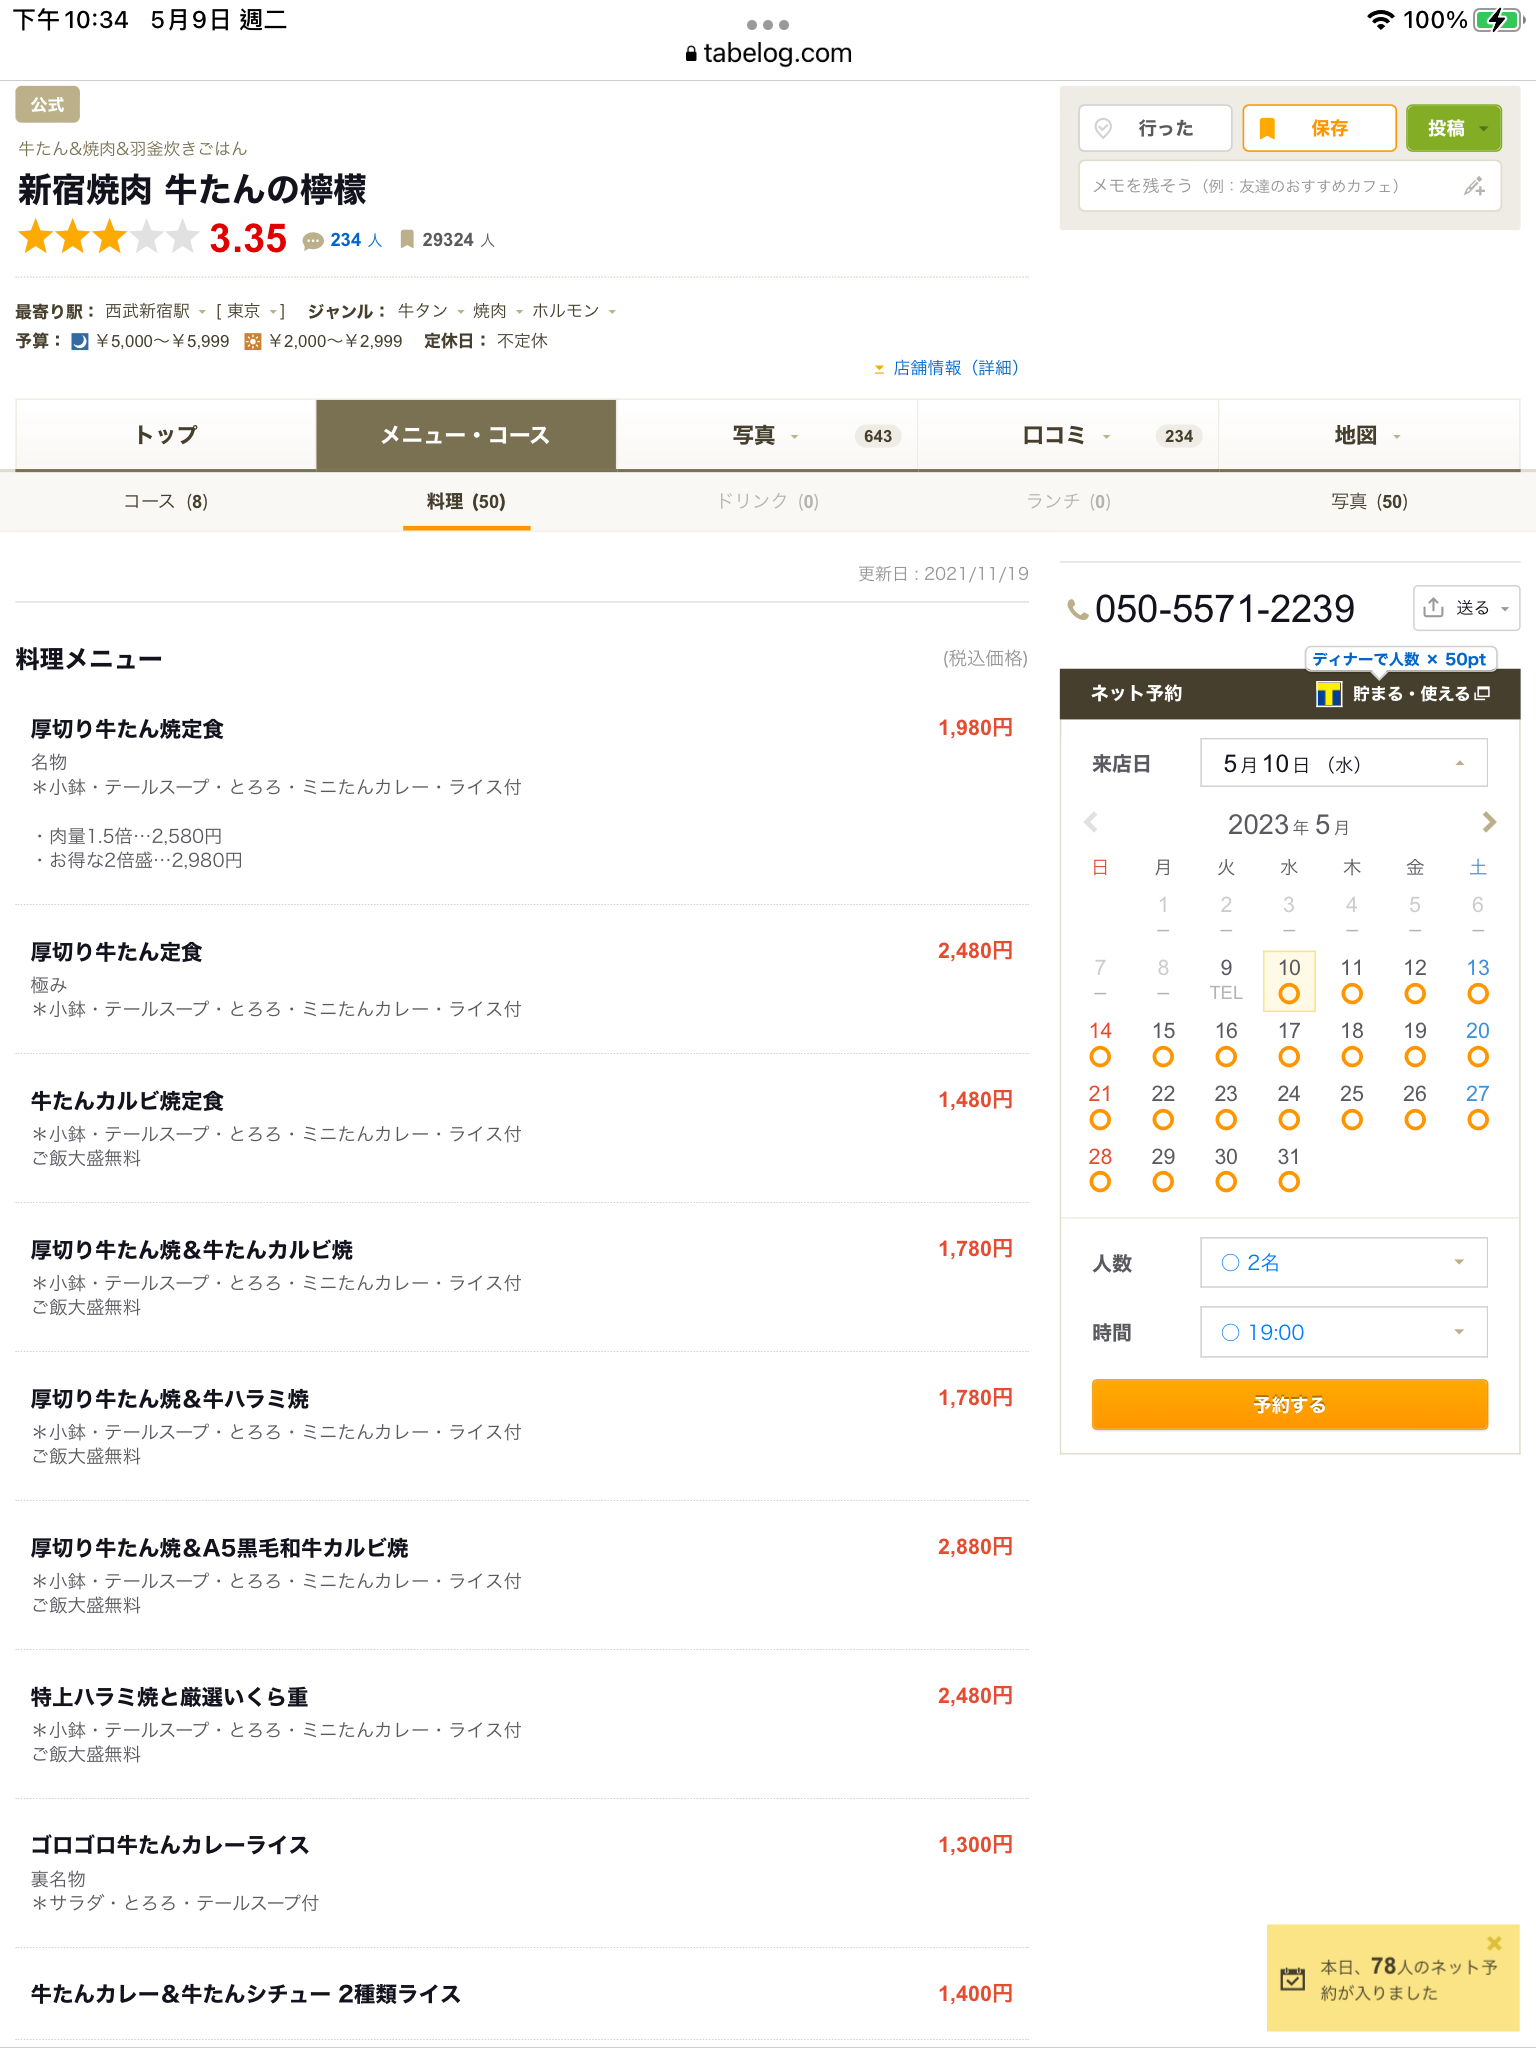Open the 来店日 date dropdown
Image resolution: width=1536 pixels, height=2048 pixels.
click(1343, 763)
